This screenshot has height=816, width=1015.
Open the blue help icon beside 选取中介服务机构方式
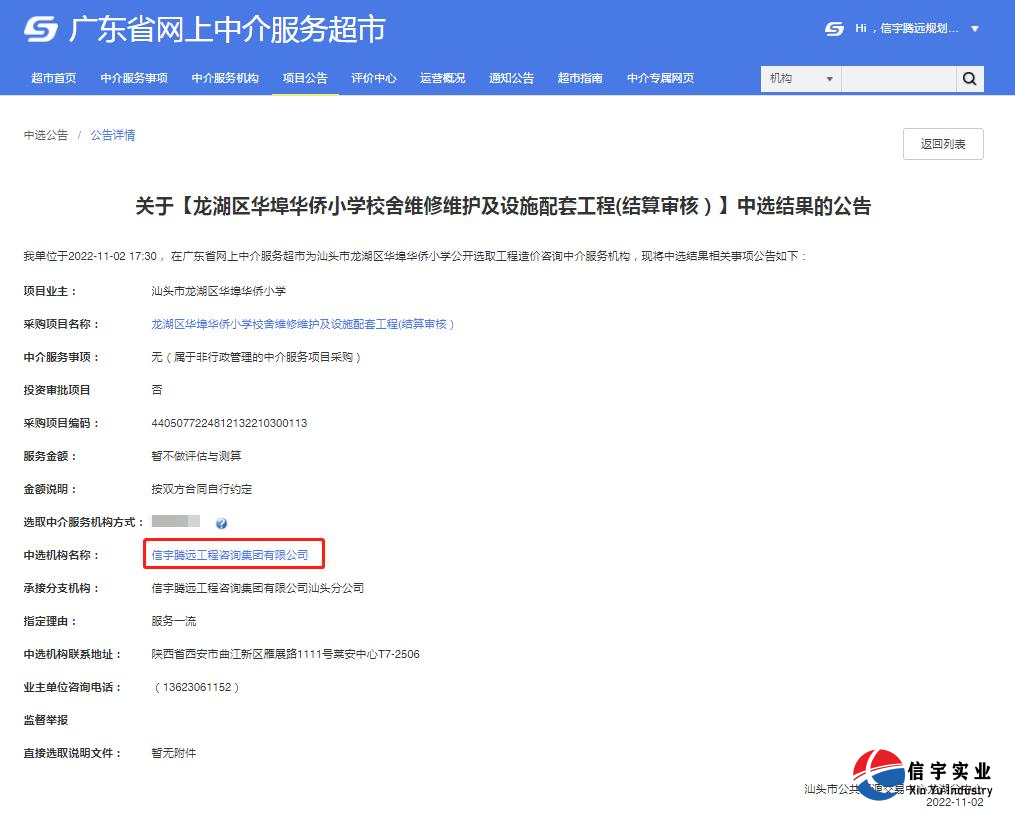[x=222, y=522]
